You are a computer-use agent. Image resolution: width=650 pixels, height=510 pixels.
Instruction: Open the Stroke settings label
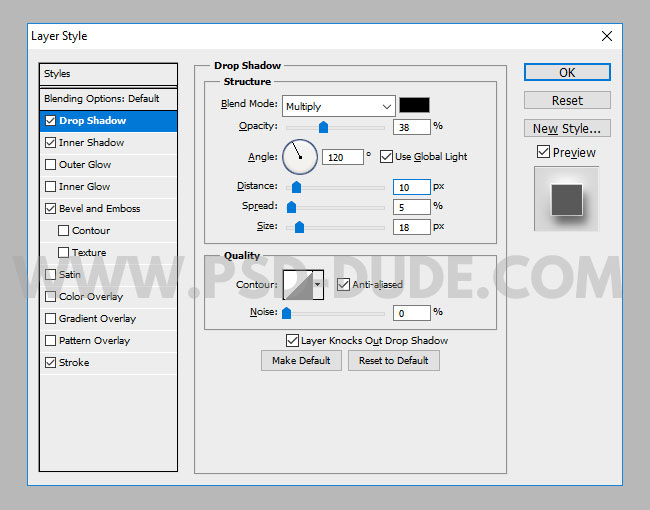74,362
